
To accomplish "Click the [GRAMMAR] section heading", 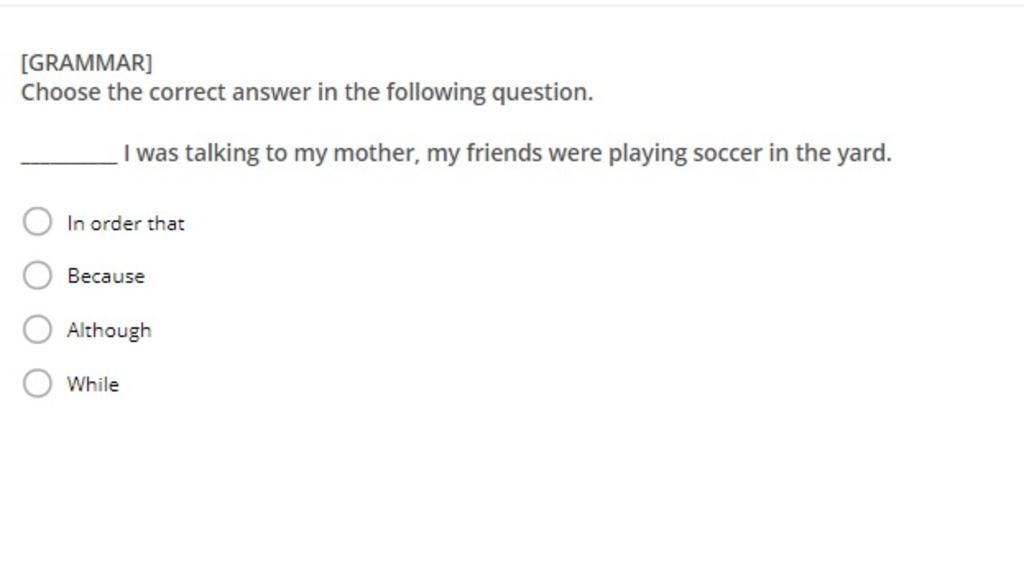I will click(x=86, y=63).
